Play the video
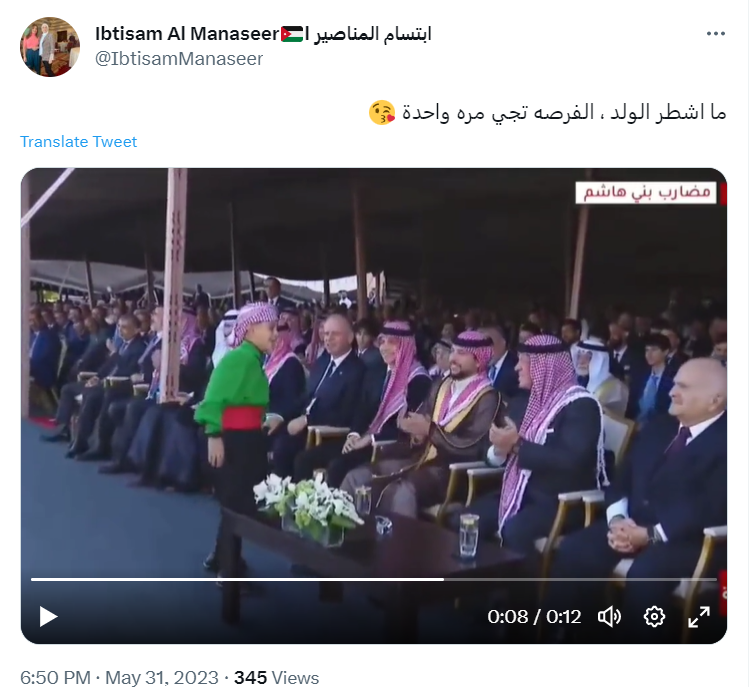755x687 pixels. pos(48,617)
